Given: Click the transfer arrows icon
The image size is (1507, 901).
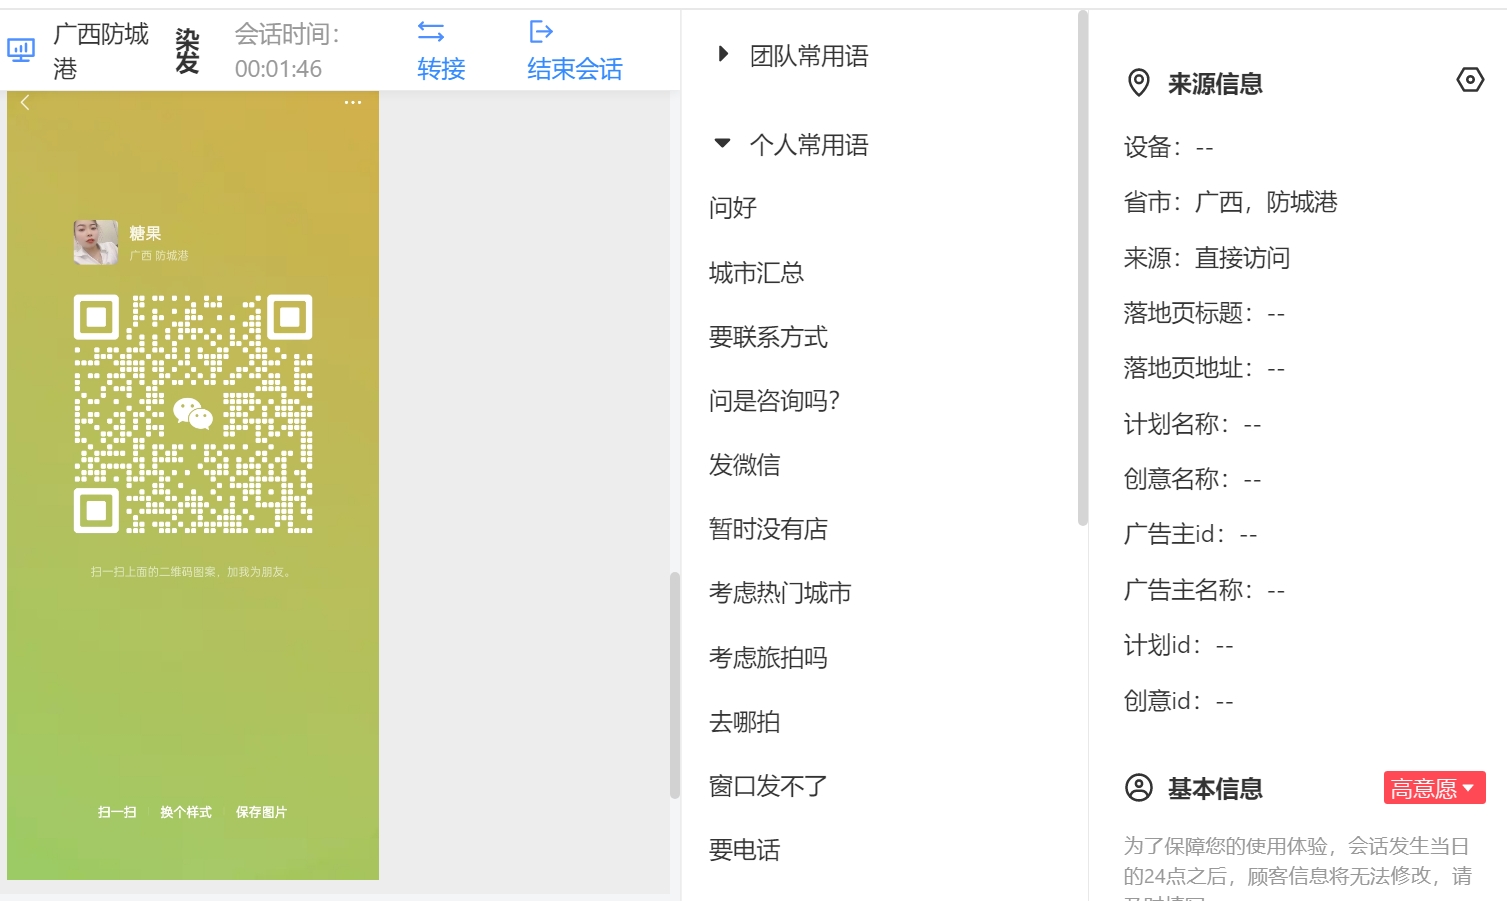Looking at the screenshot, I should click(431, 32).
